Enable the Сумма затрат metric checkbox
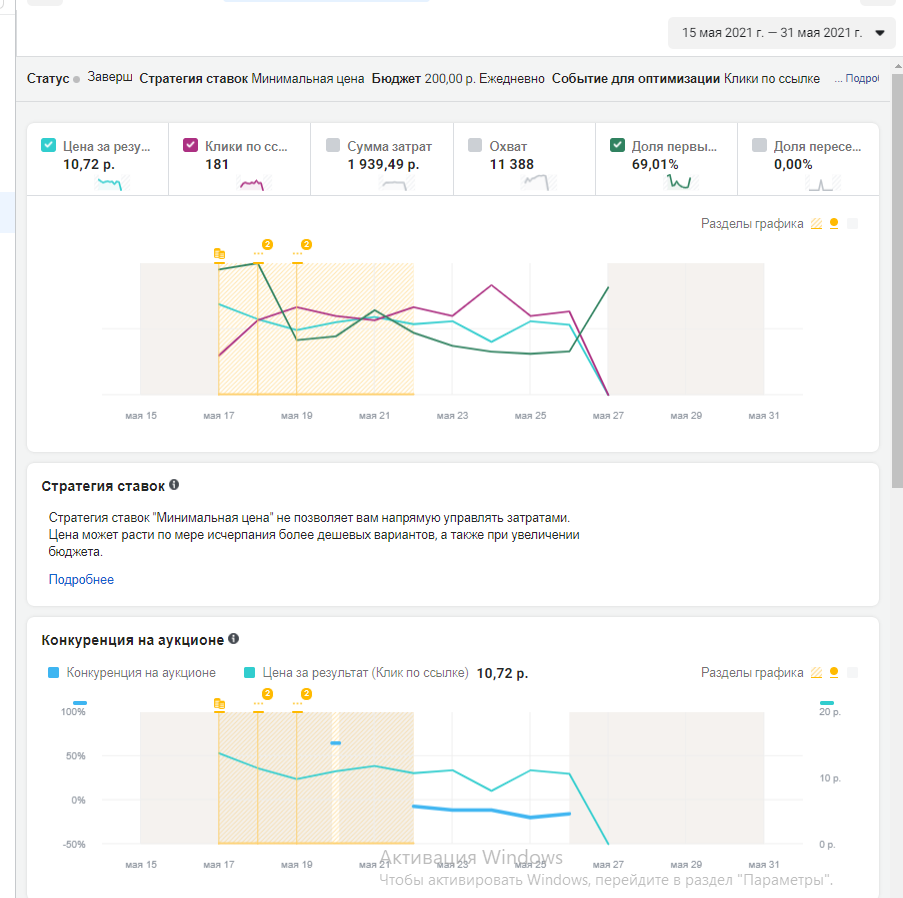This screenshot has width=903, height=898. point(333,145)
